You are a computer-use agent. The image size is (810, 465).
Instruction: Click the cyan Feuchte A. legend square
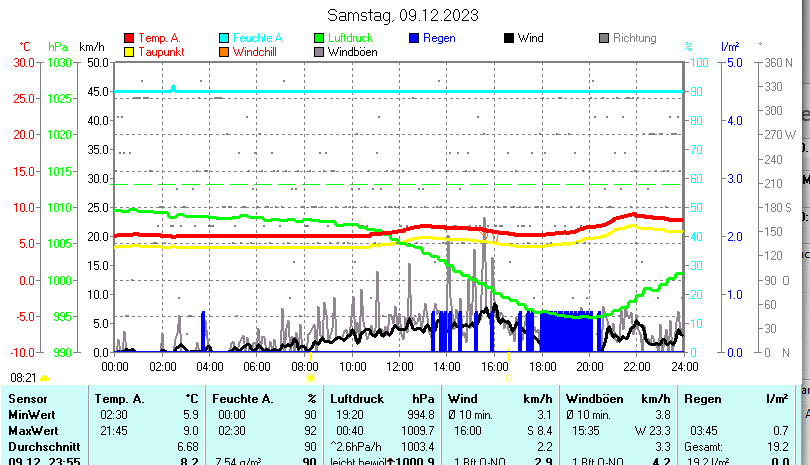[224, 38]
